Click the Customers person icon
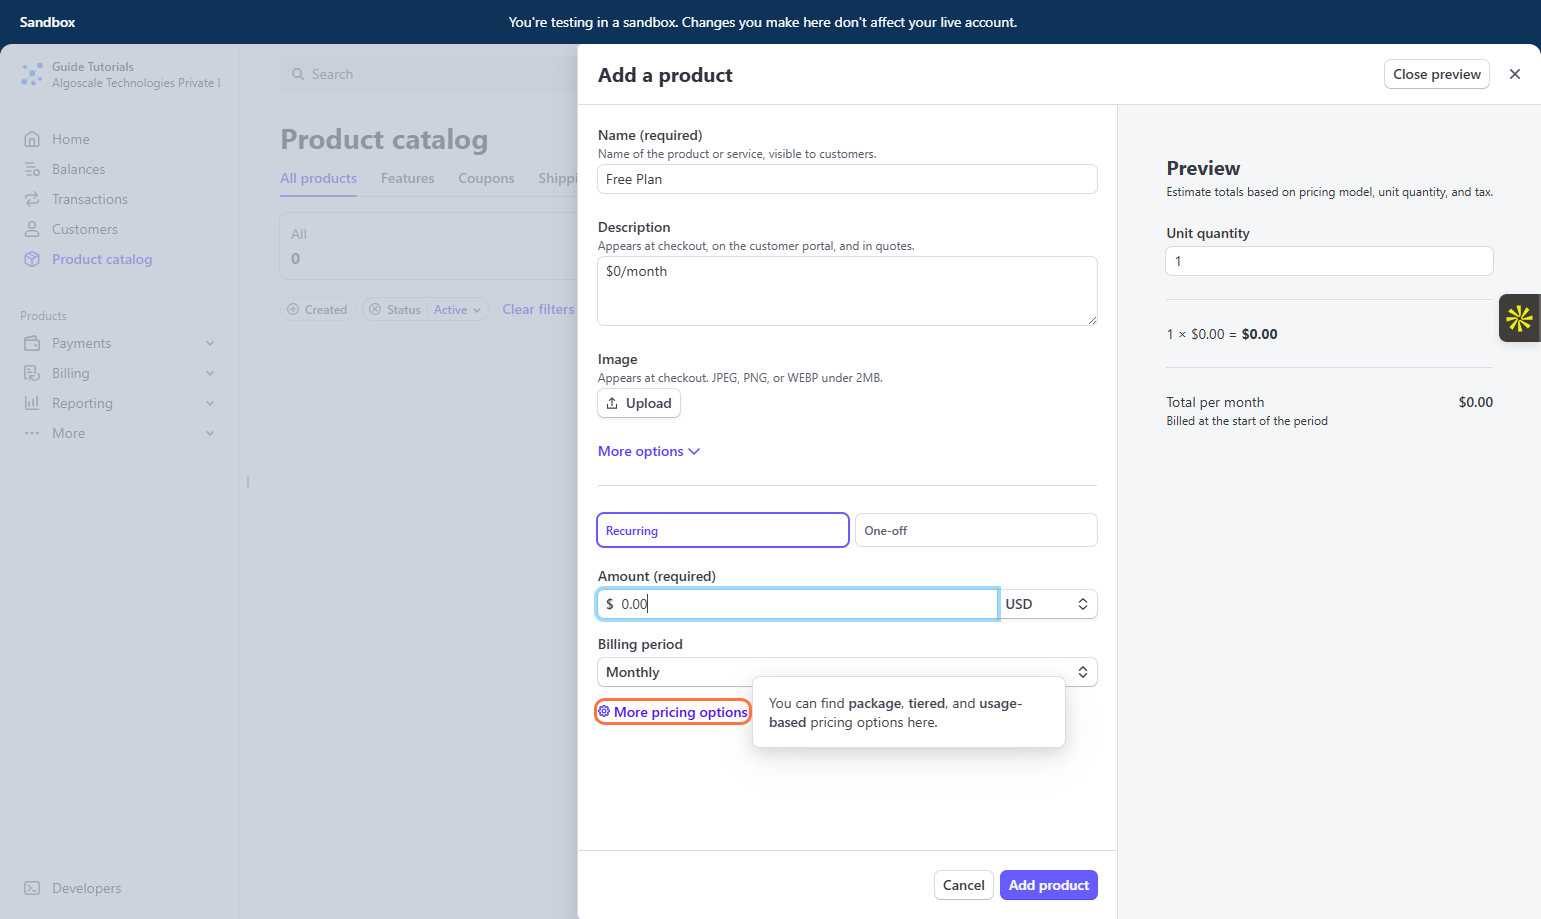Viewport: 1541px width, 919px height. pyautogui.click(x=32, y=229)
